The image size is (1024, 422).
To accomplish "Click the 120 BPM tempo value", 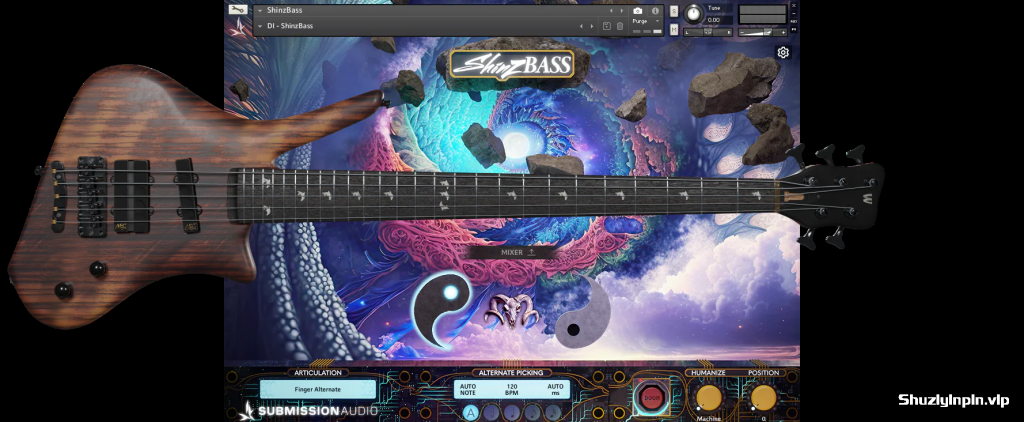I will (512, 389).
